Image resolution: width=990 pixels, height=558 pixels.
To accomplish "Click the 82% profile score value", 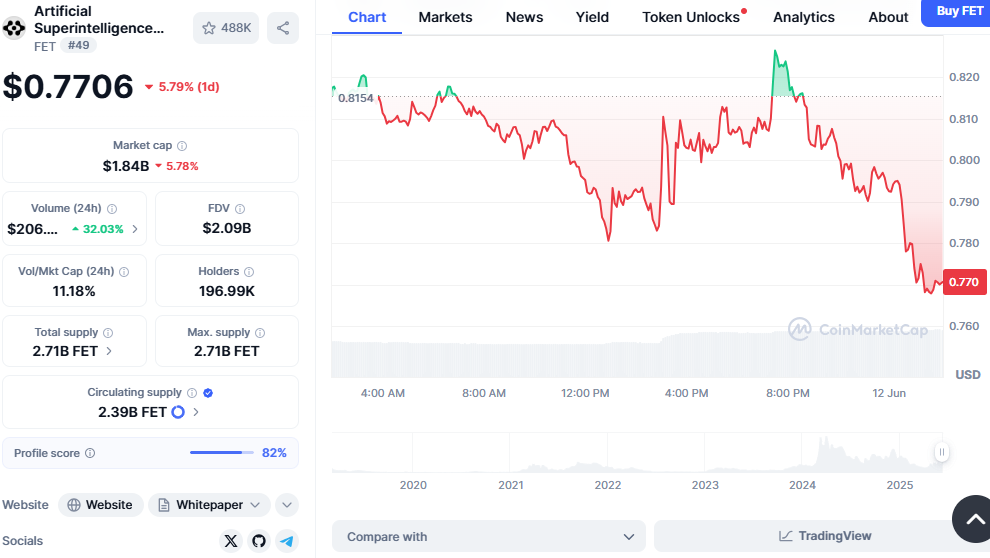I will tap(274, 453).
